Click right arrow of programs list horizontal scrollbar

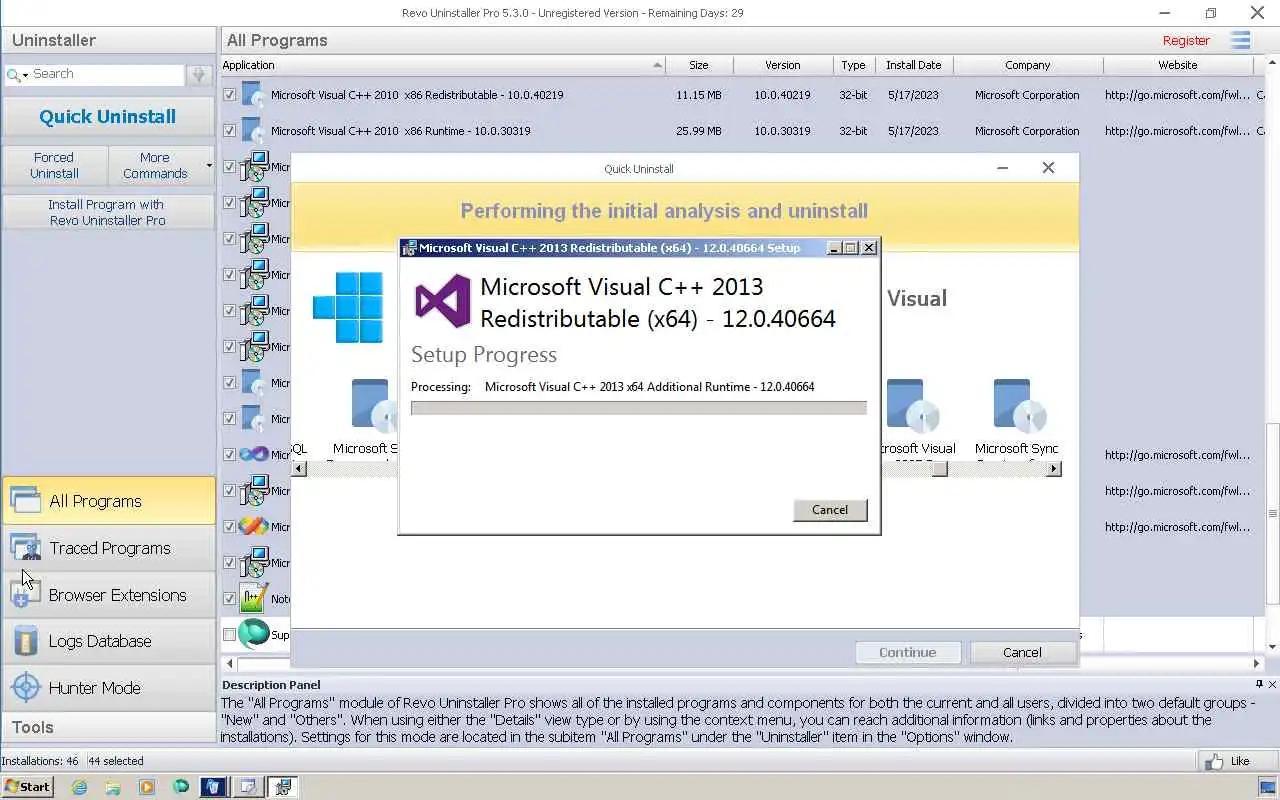(1257, 663)
